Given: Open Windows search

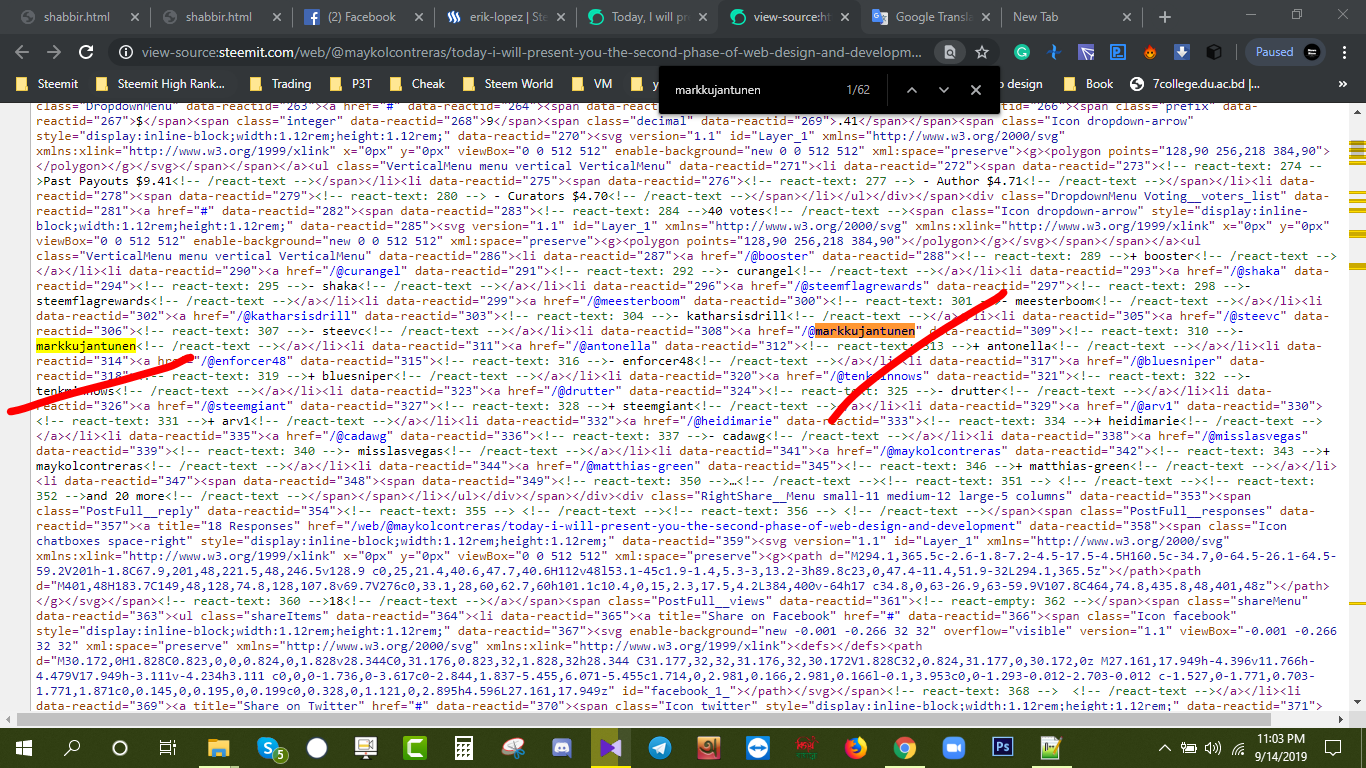Looking at the screenshot, I should (x=72, y=748).
